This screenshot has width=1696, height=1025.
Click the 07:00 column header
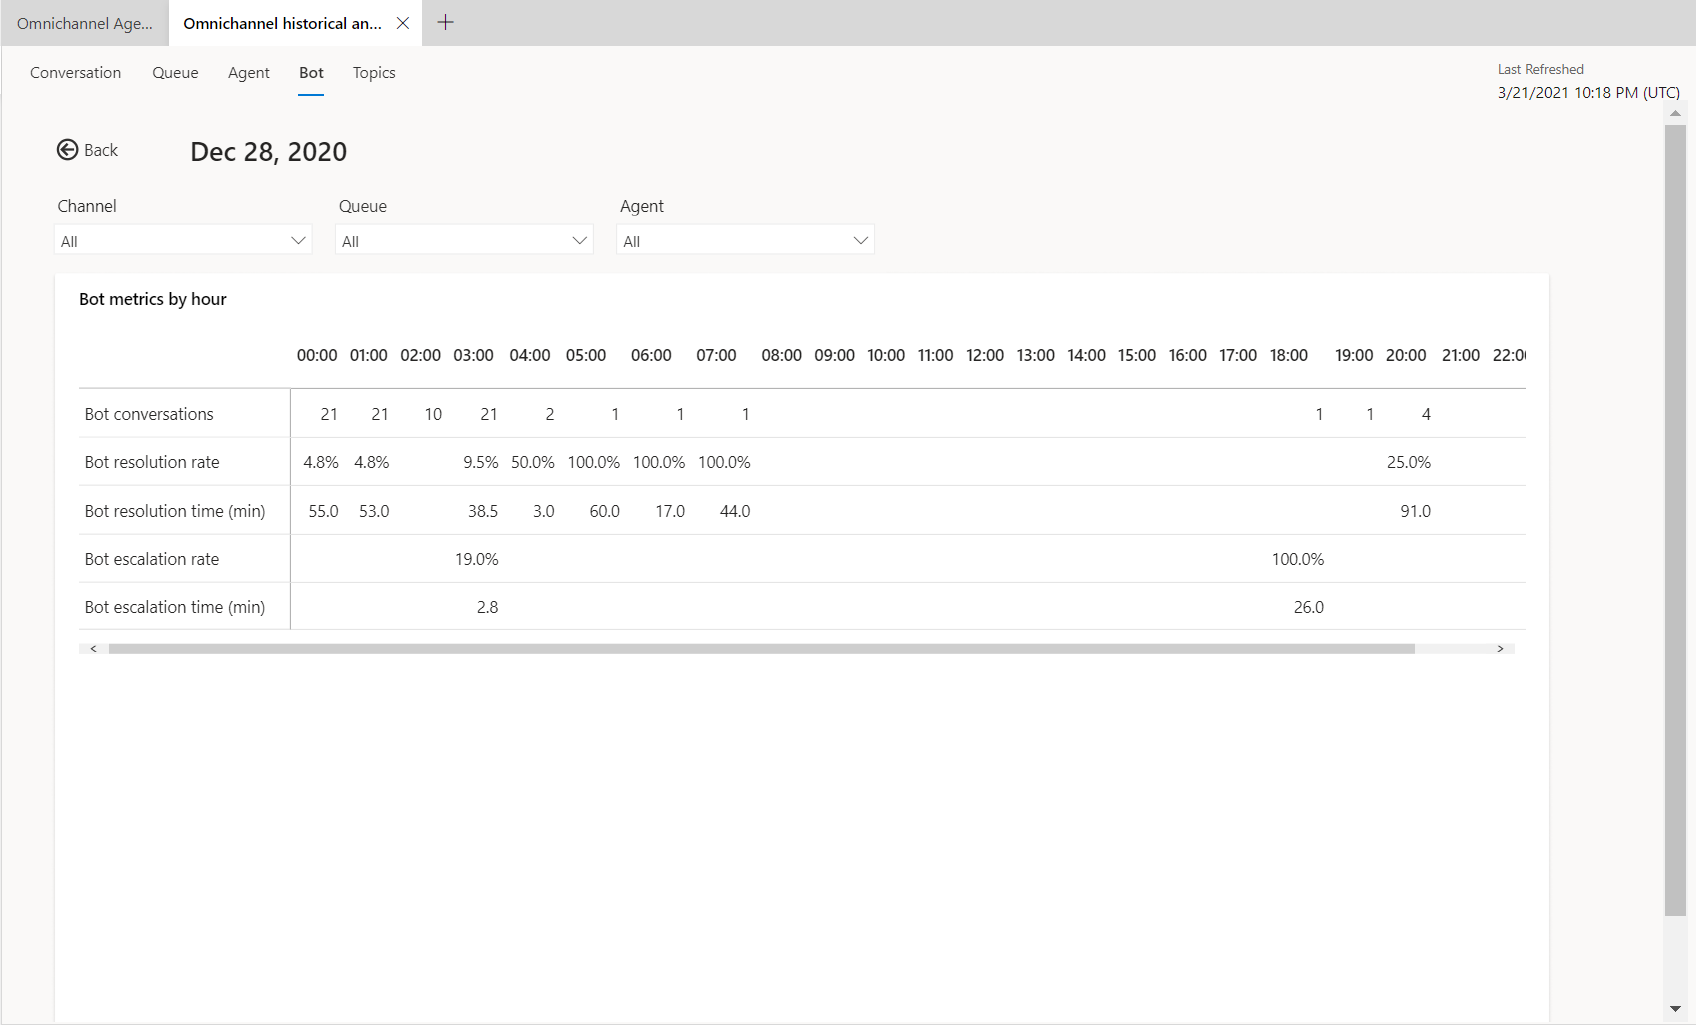point(716,355)
